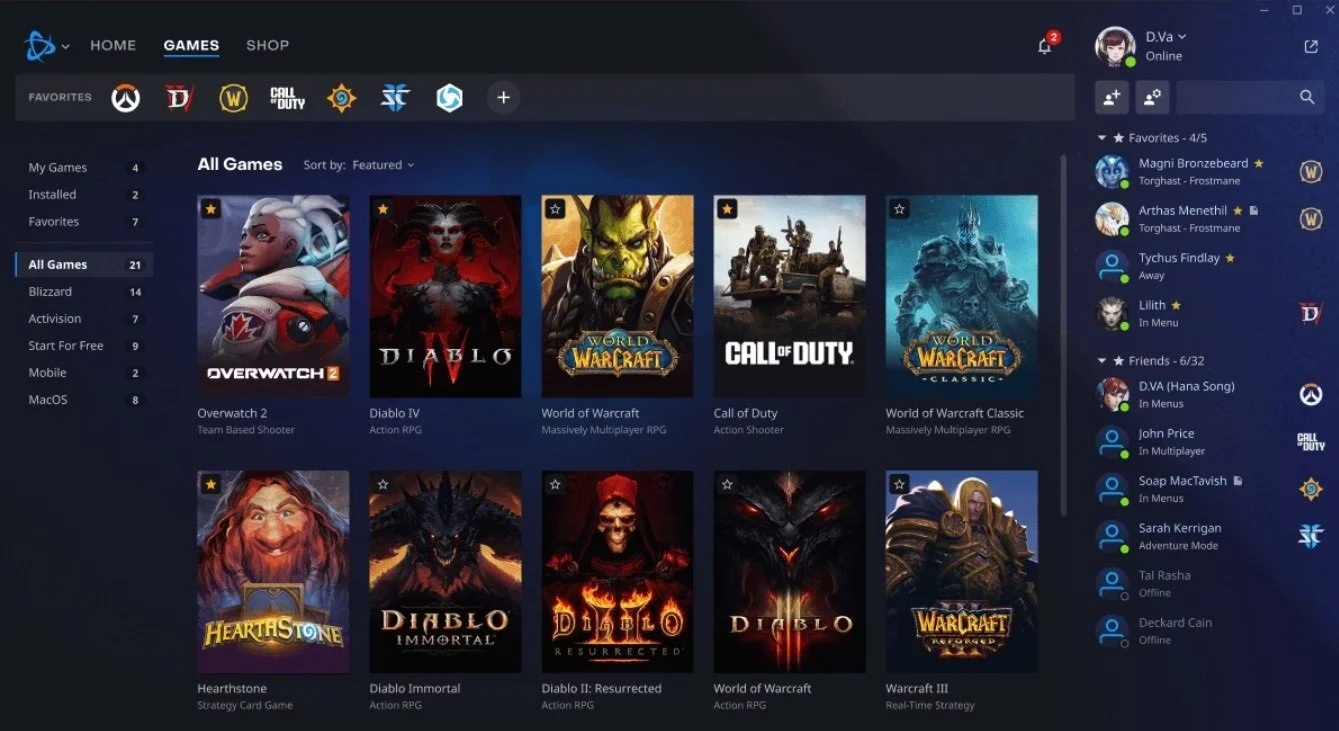This screenshot has height=731, width=1339.
Task: Open the Warcraft III game card artwork
Action: tap(961, 572)
